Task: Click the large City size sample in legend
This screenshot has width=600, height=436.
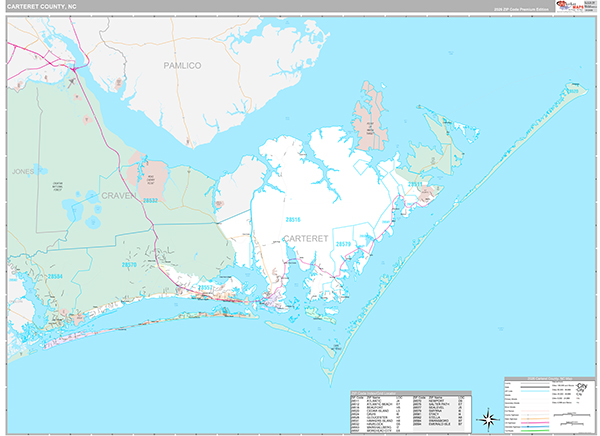Action: click(x=582, y=386)
